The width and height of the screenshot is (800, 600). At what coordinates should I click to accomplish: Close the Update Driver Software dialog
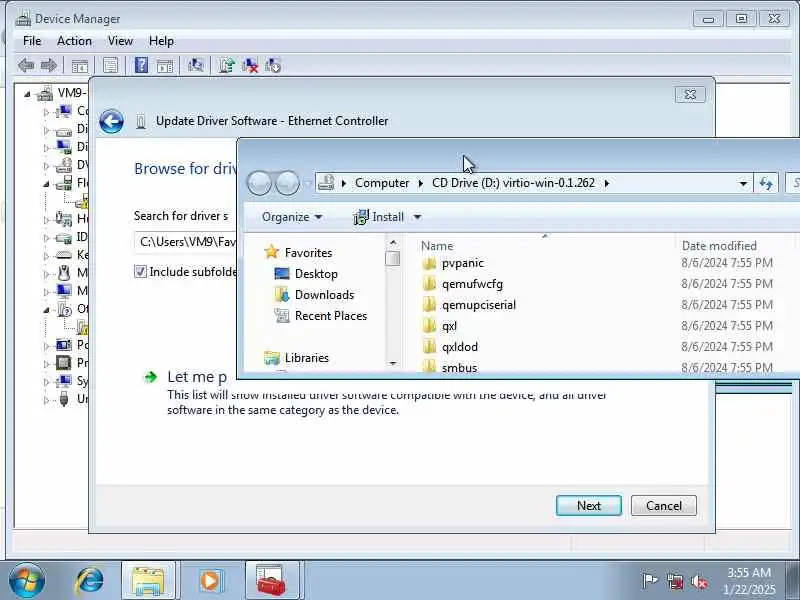click(x=690, y=94)
